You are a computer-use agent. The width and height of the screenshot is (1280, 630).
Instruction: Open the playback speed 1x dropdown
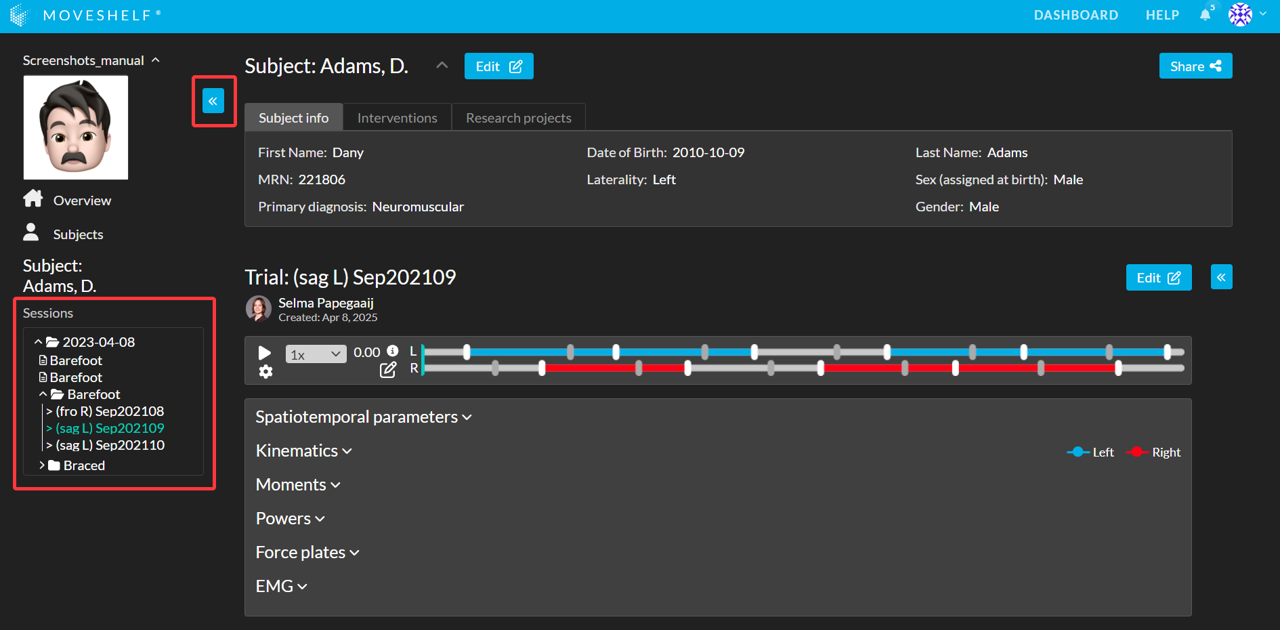click(x=315, y=354)
